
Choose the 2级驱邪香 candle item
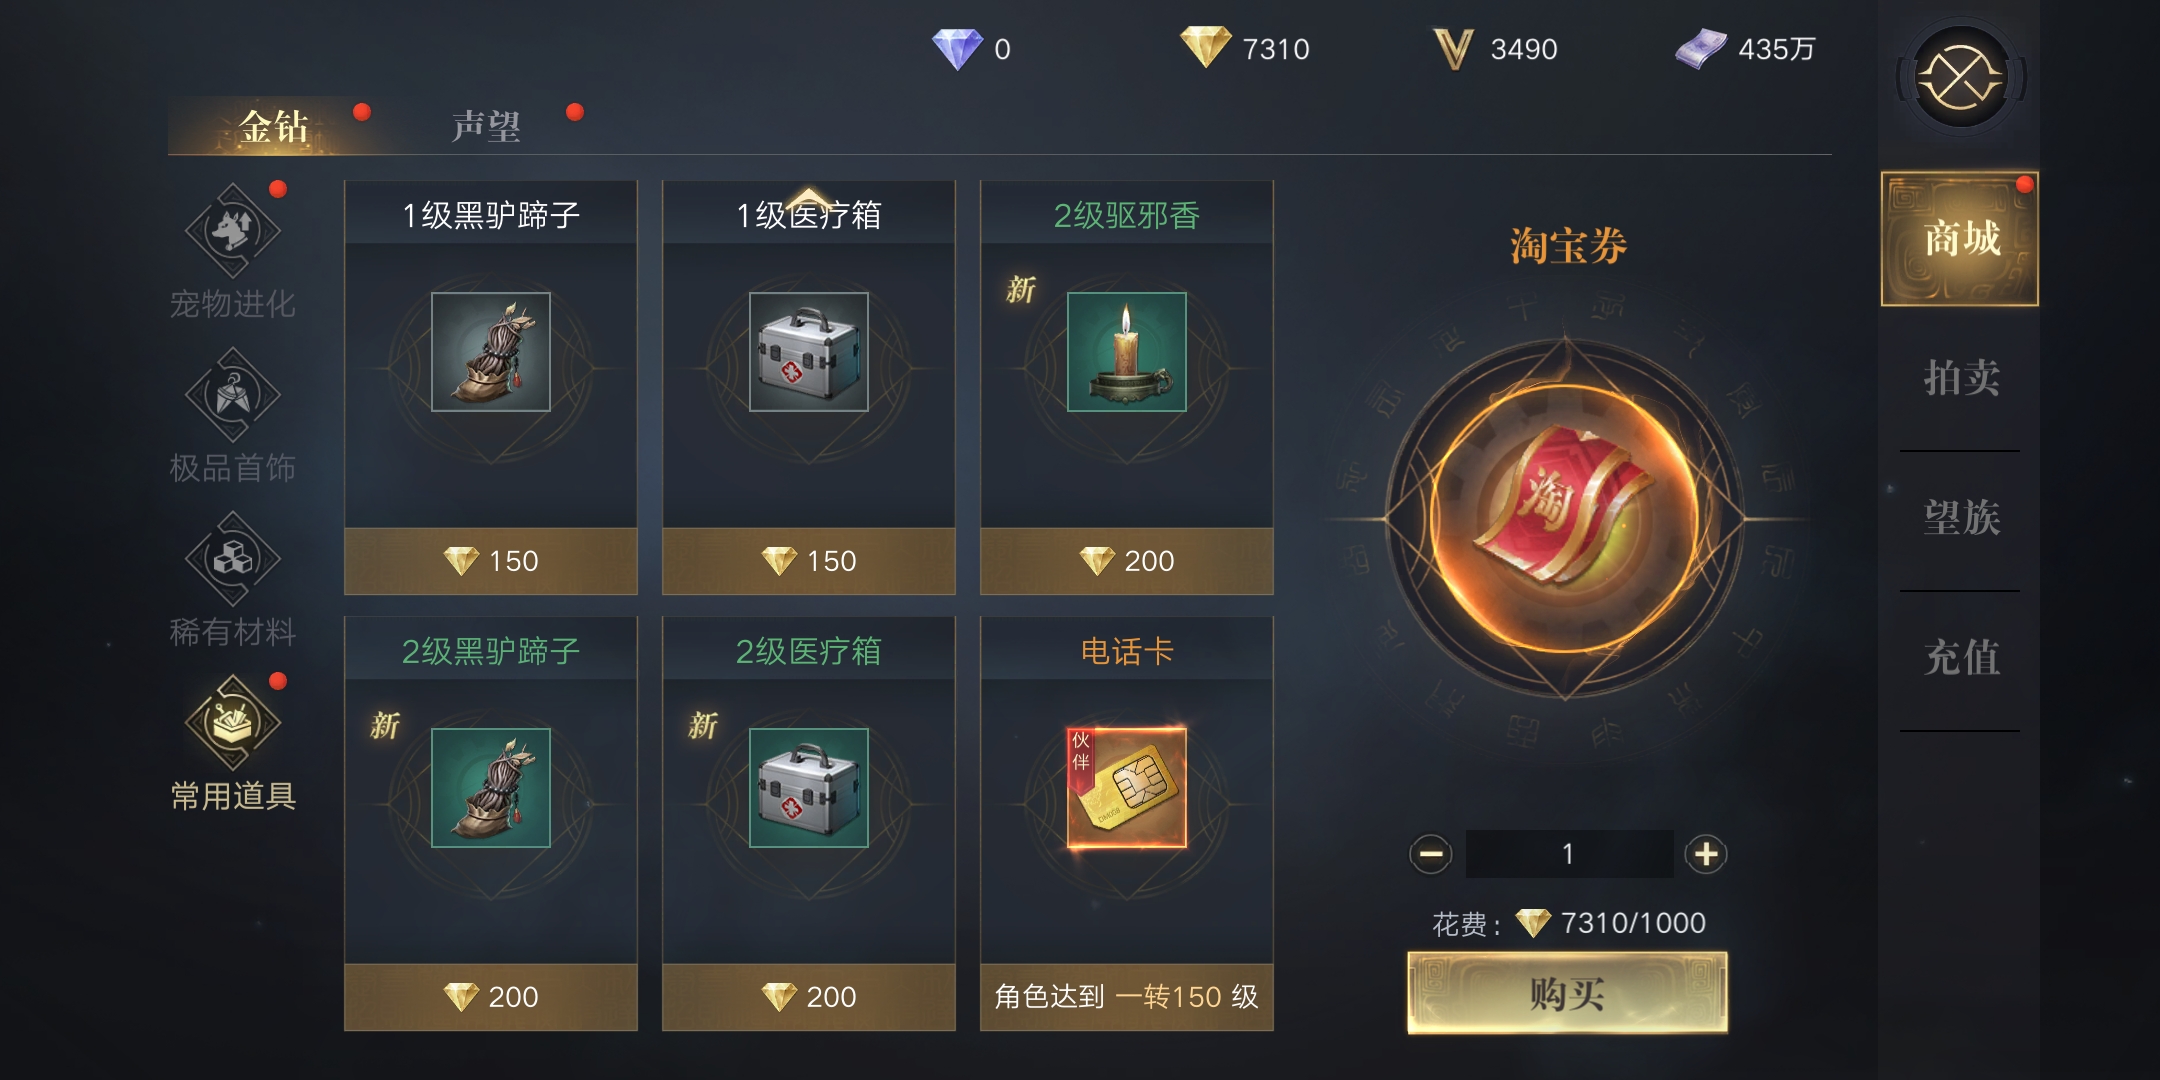point(1127,388)
